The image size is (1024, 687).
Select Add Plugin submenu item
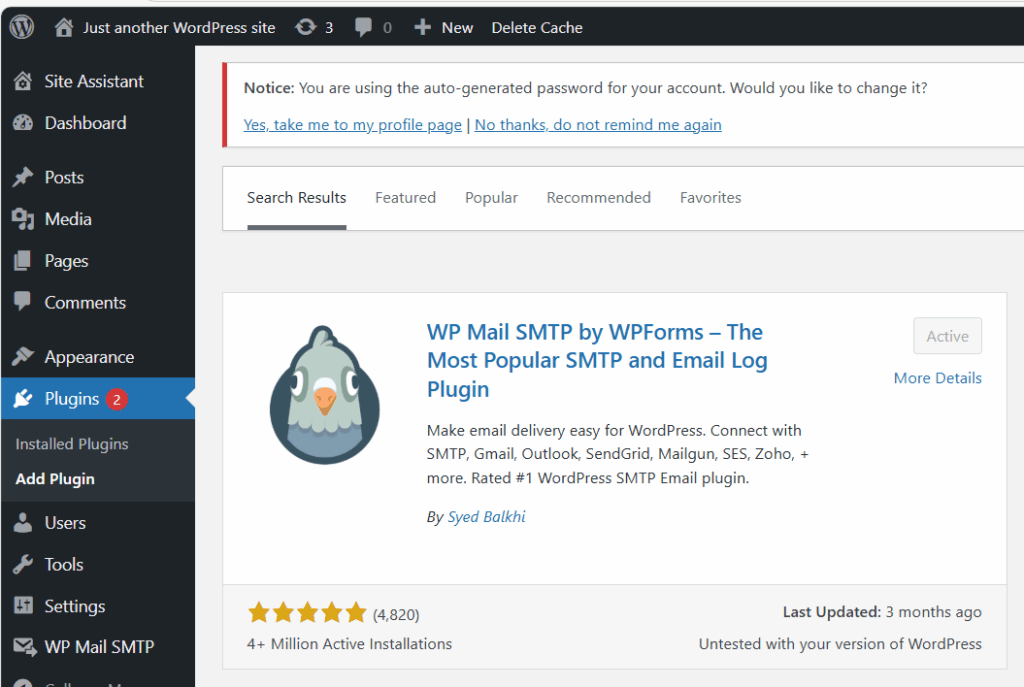click(55, 479)
